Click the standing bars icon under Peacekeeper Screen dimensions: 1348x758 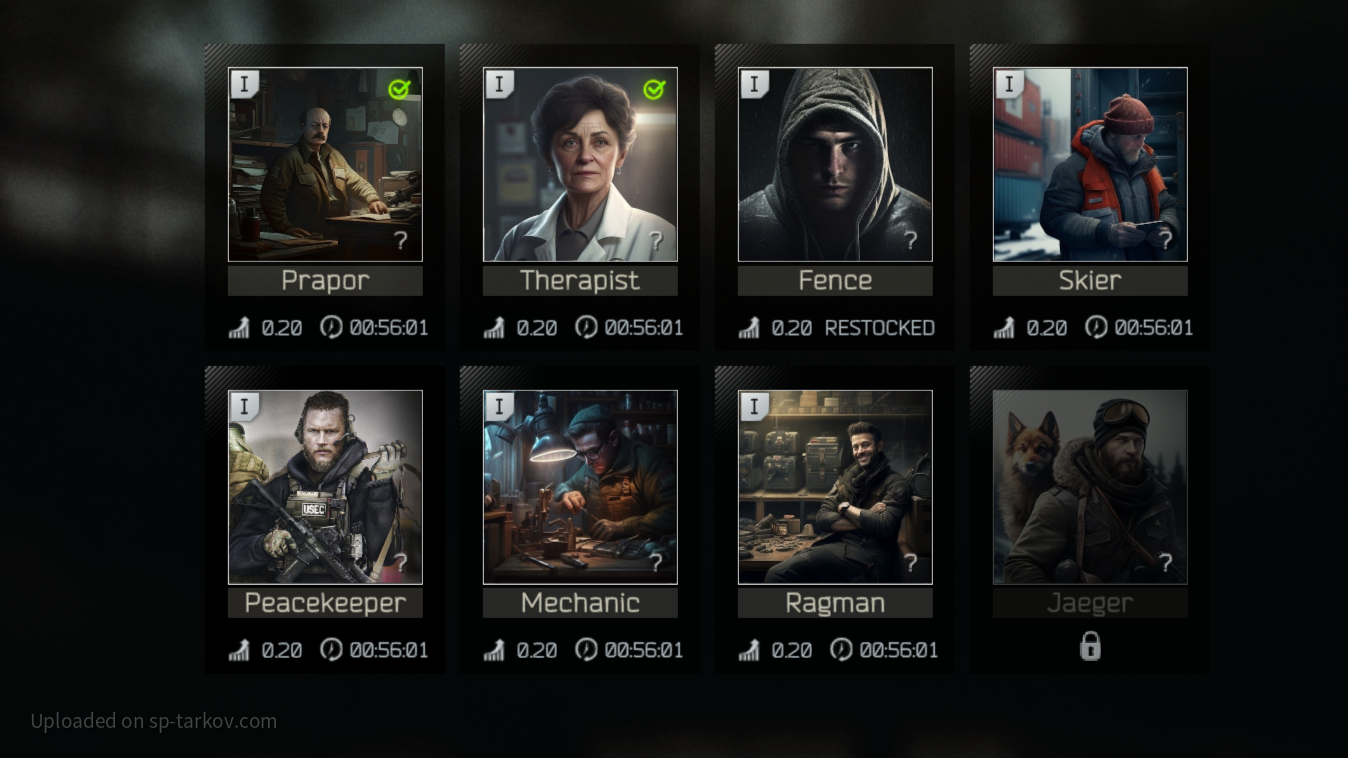pos(239,650)
